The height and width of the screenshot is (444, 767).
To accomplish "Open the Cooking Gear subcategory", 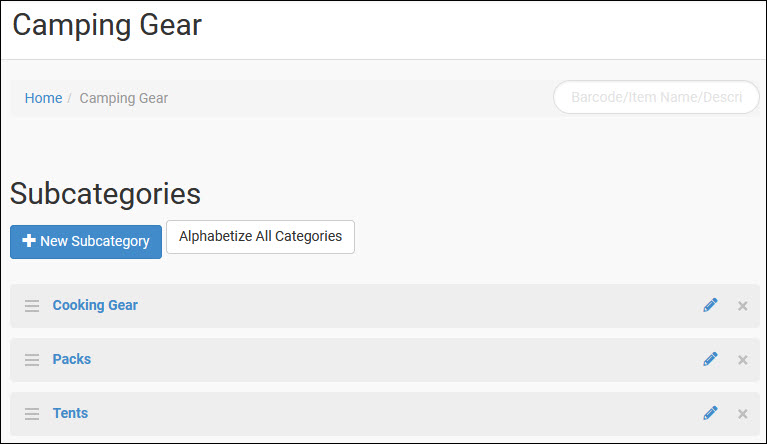I will pos(95,305).
